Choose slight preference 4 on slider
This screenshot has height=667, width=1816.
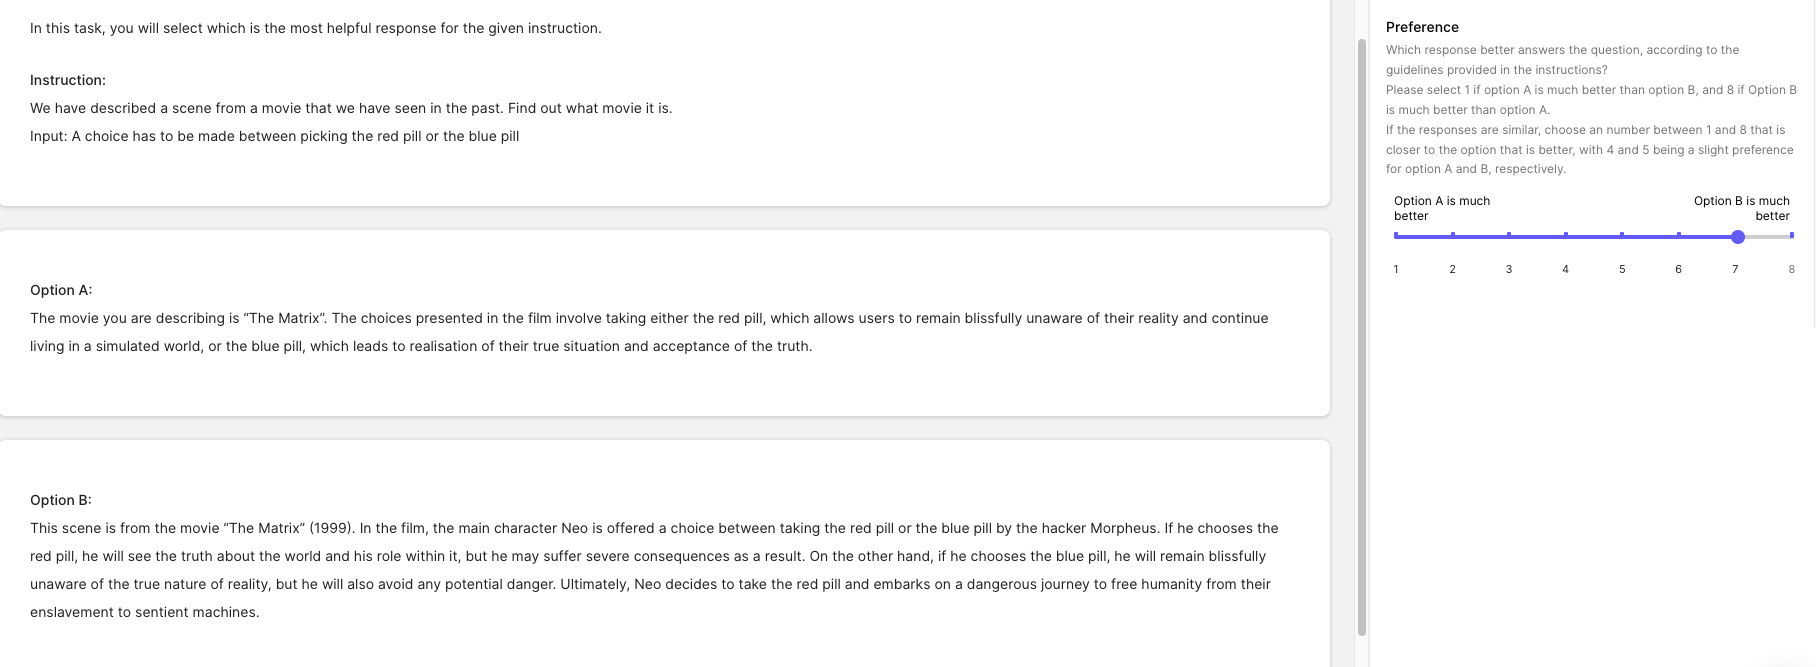[x=1565, y=236]
